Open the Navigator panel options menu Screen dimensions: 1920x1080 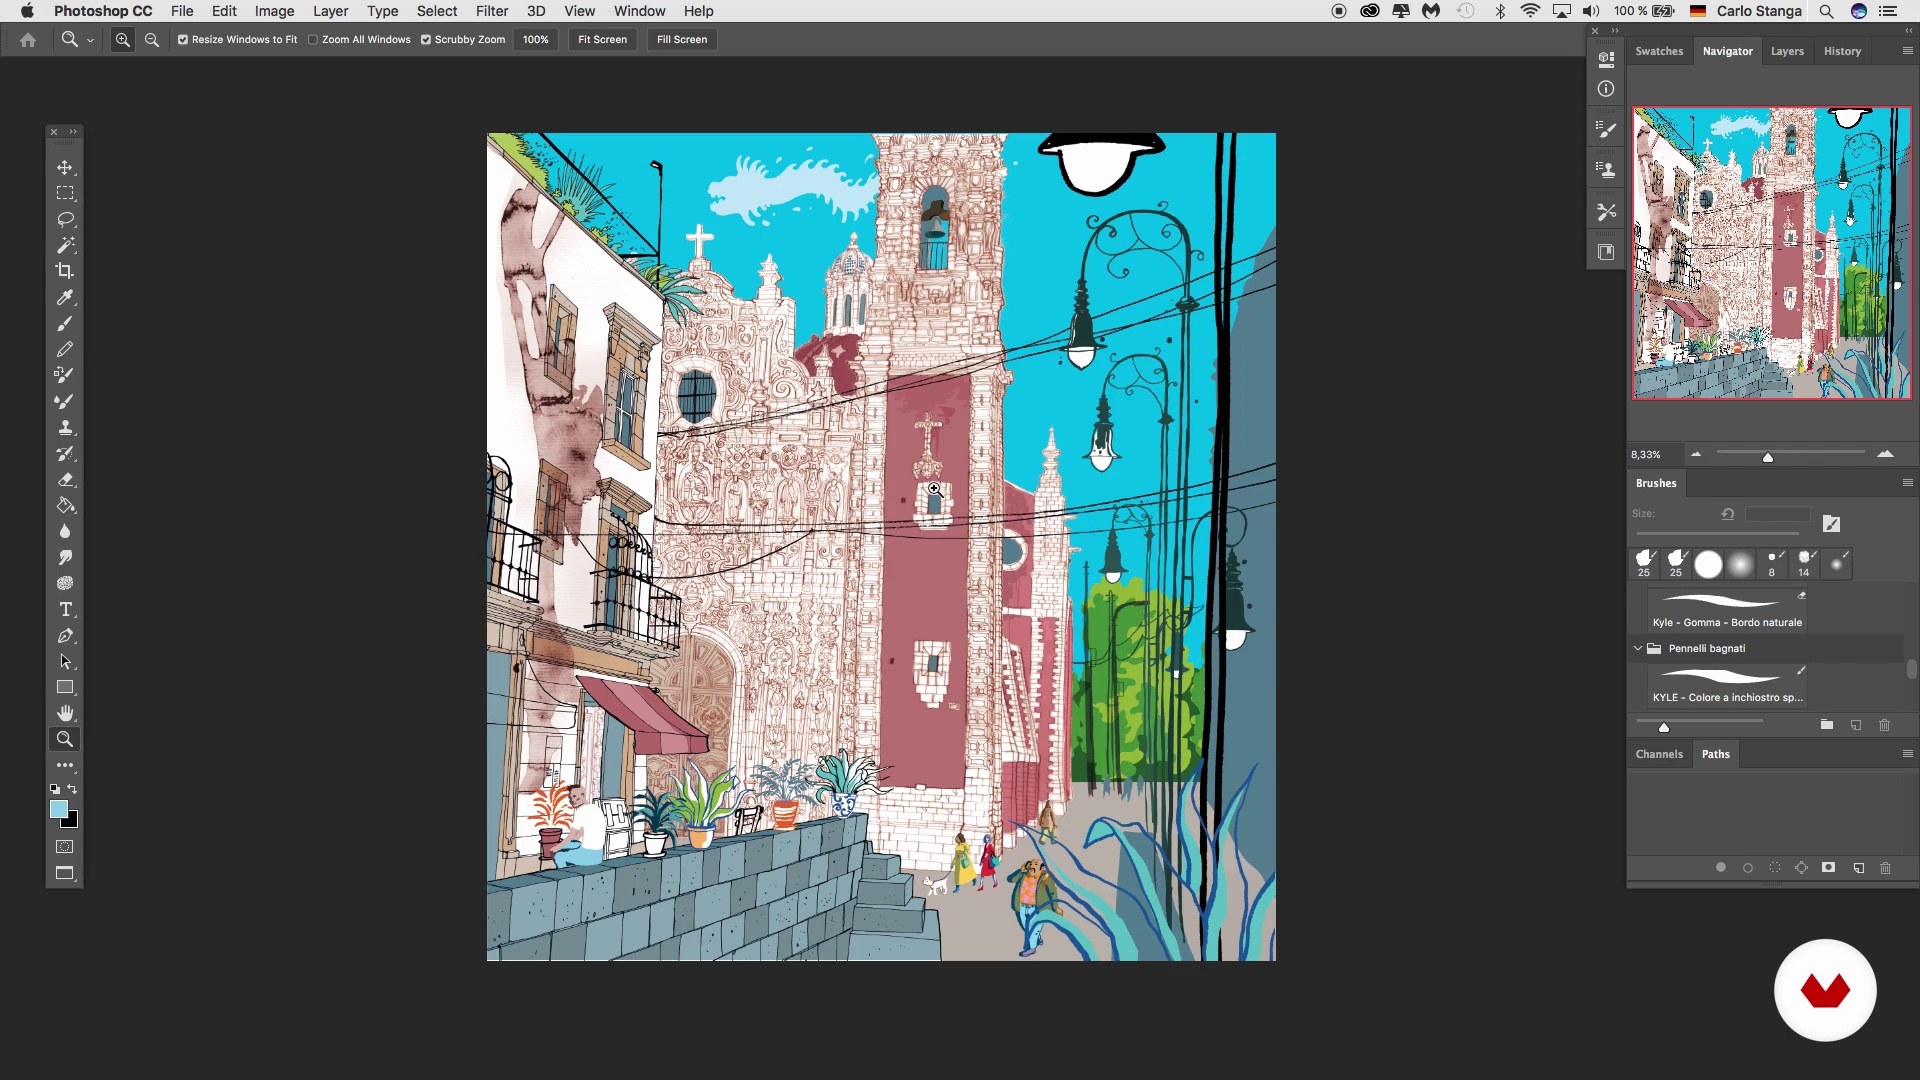pos(1907,51)
